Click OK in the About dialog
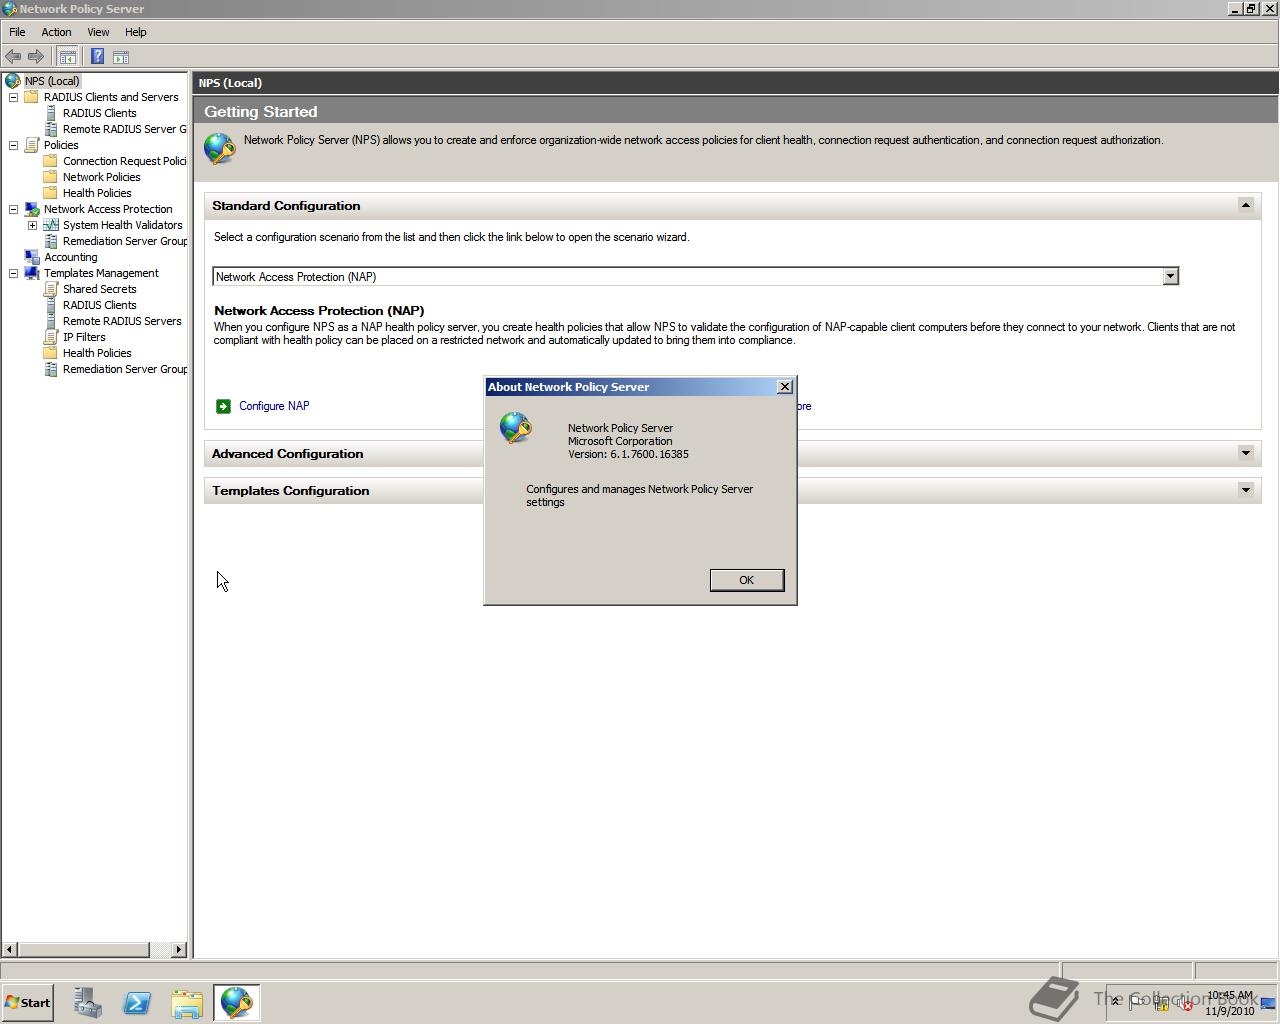The image size is (1280, 1024). pos(746,580)
